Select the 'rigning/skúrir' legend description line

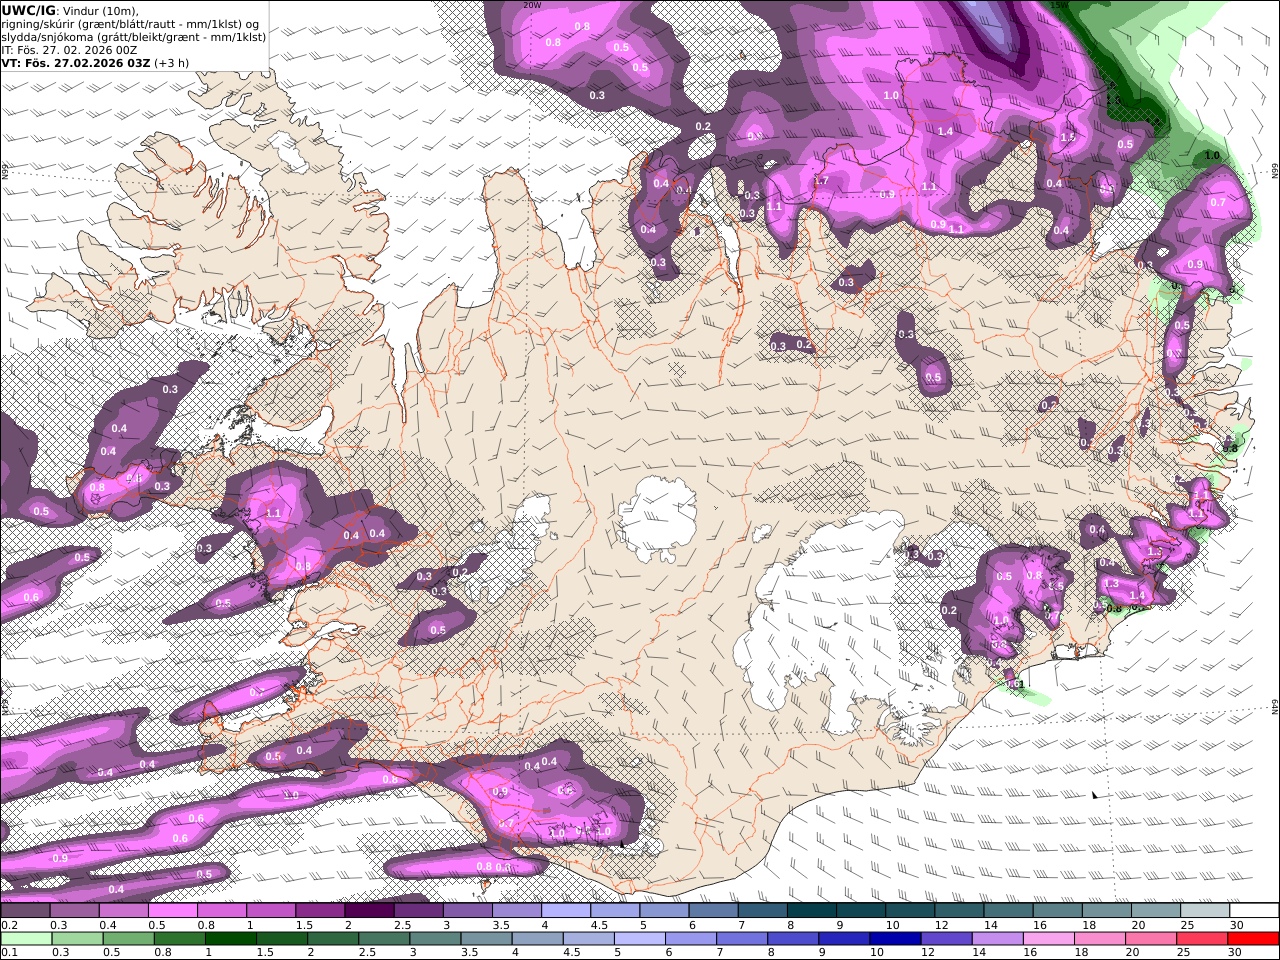pyautogui.click(x=131, y=24)
